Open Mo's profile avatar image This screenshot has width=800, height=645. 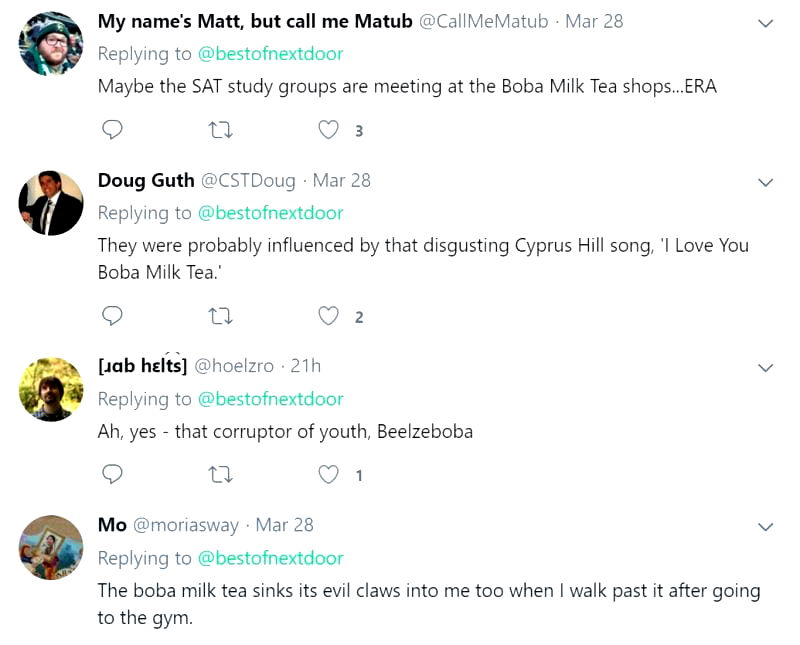51,548
